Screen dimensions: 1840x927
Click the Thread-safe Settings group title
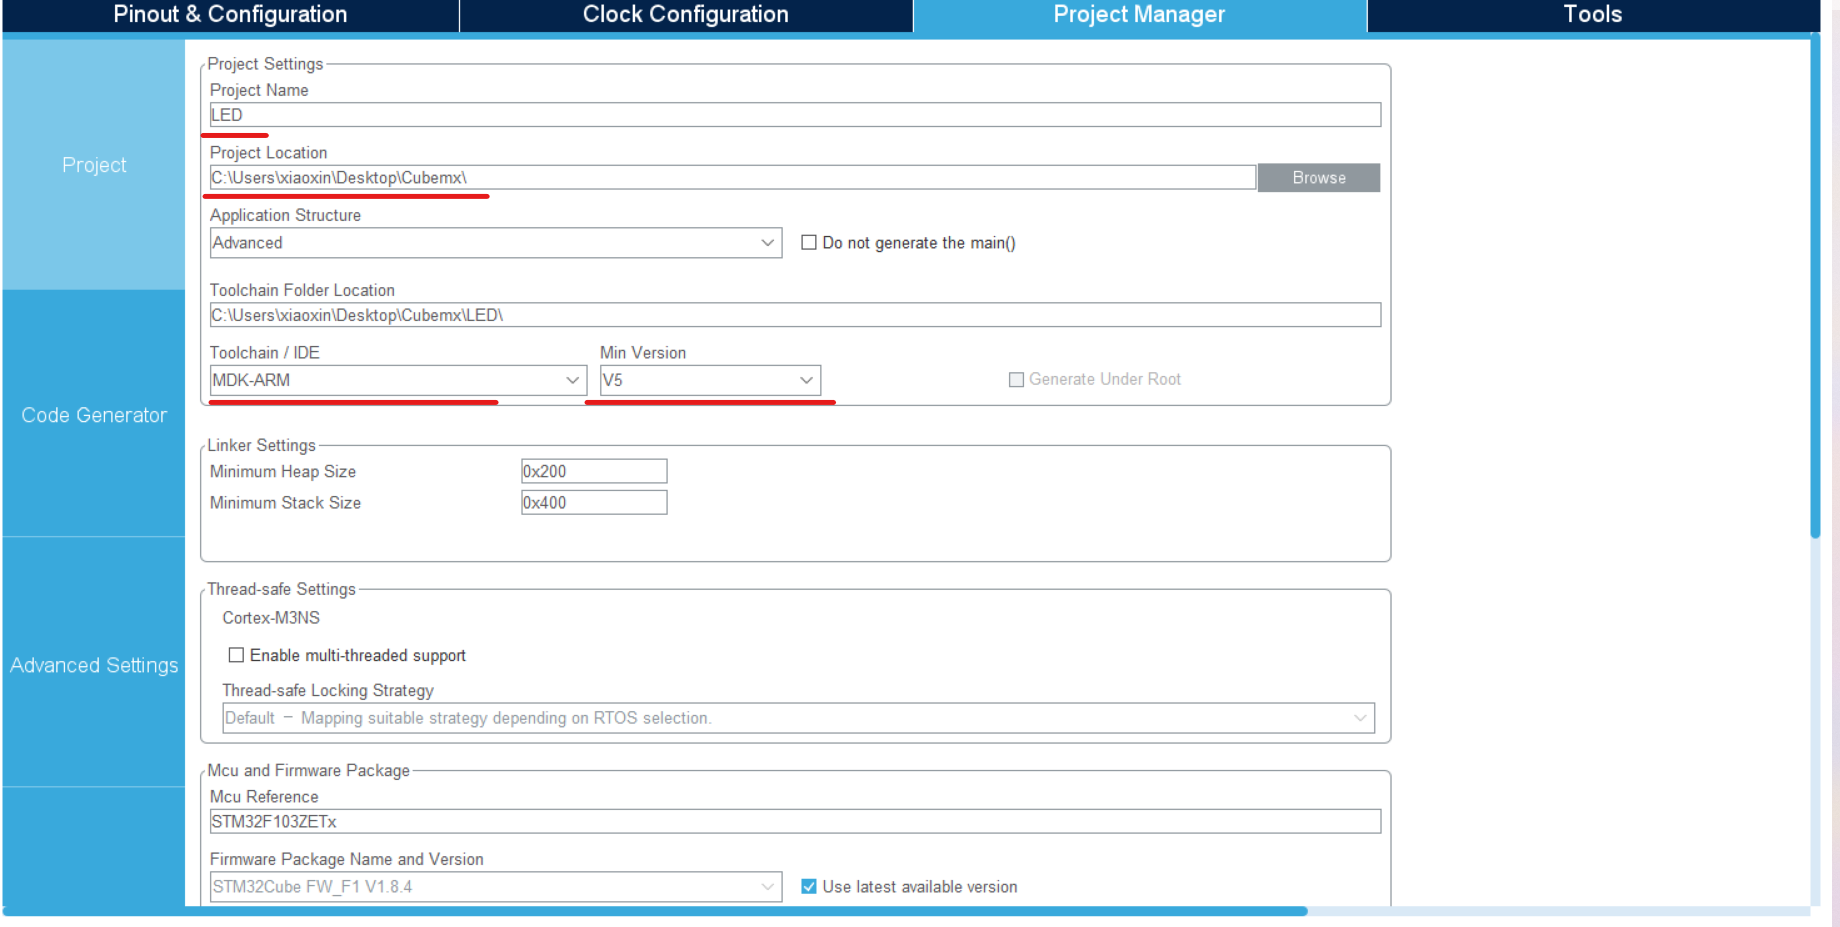pos(282,589)
